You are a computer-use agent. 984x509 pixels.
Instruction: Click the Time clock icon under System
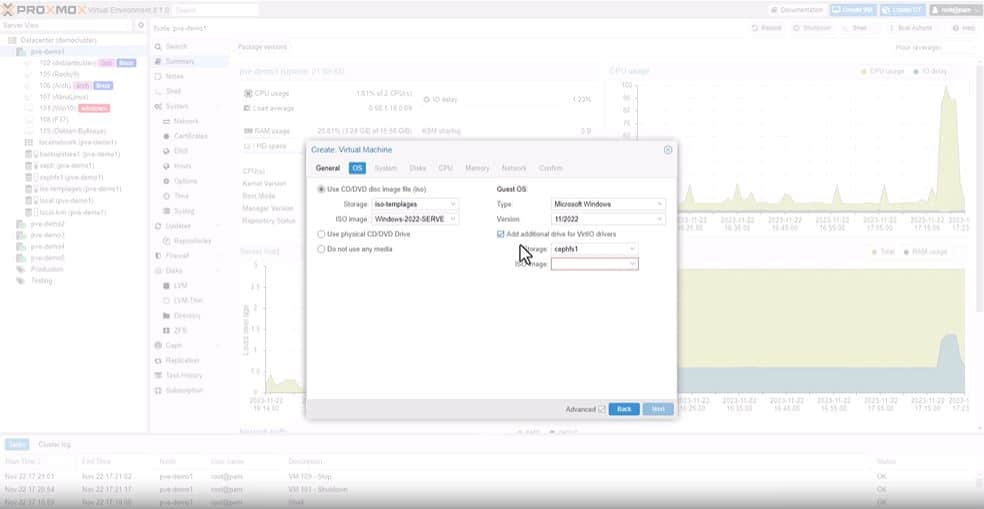click(x=166, y=196)
